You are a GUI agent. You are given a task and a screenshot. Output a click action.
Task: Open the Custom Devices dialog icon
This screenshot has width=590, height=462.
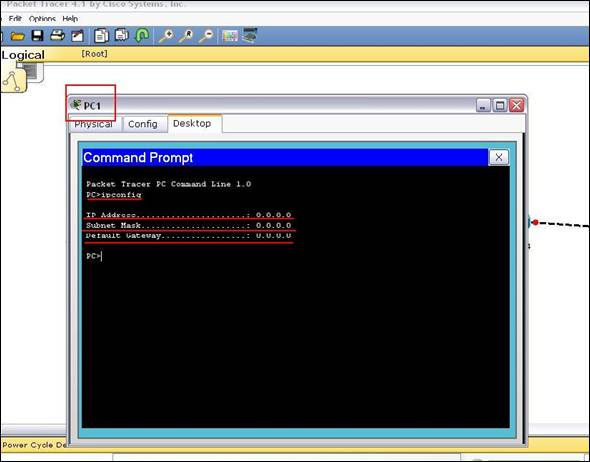click(249, 35)
